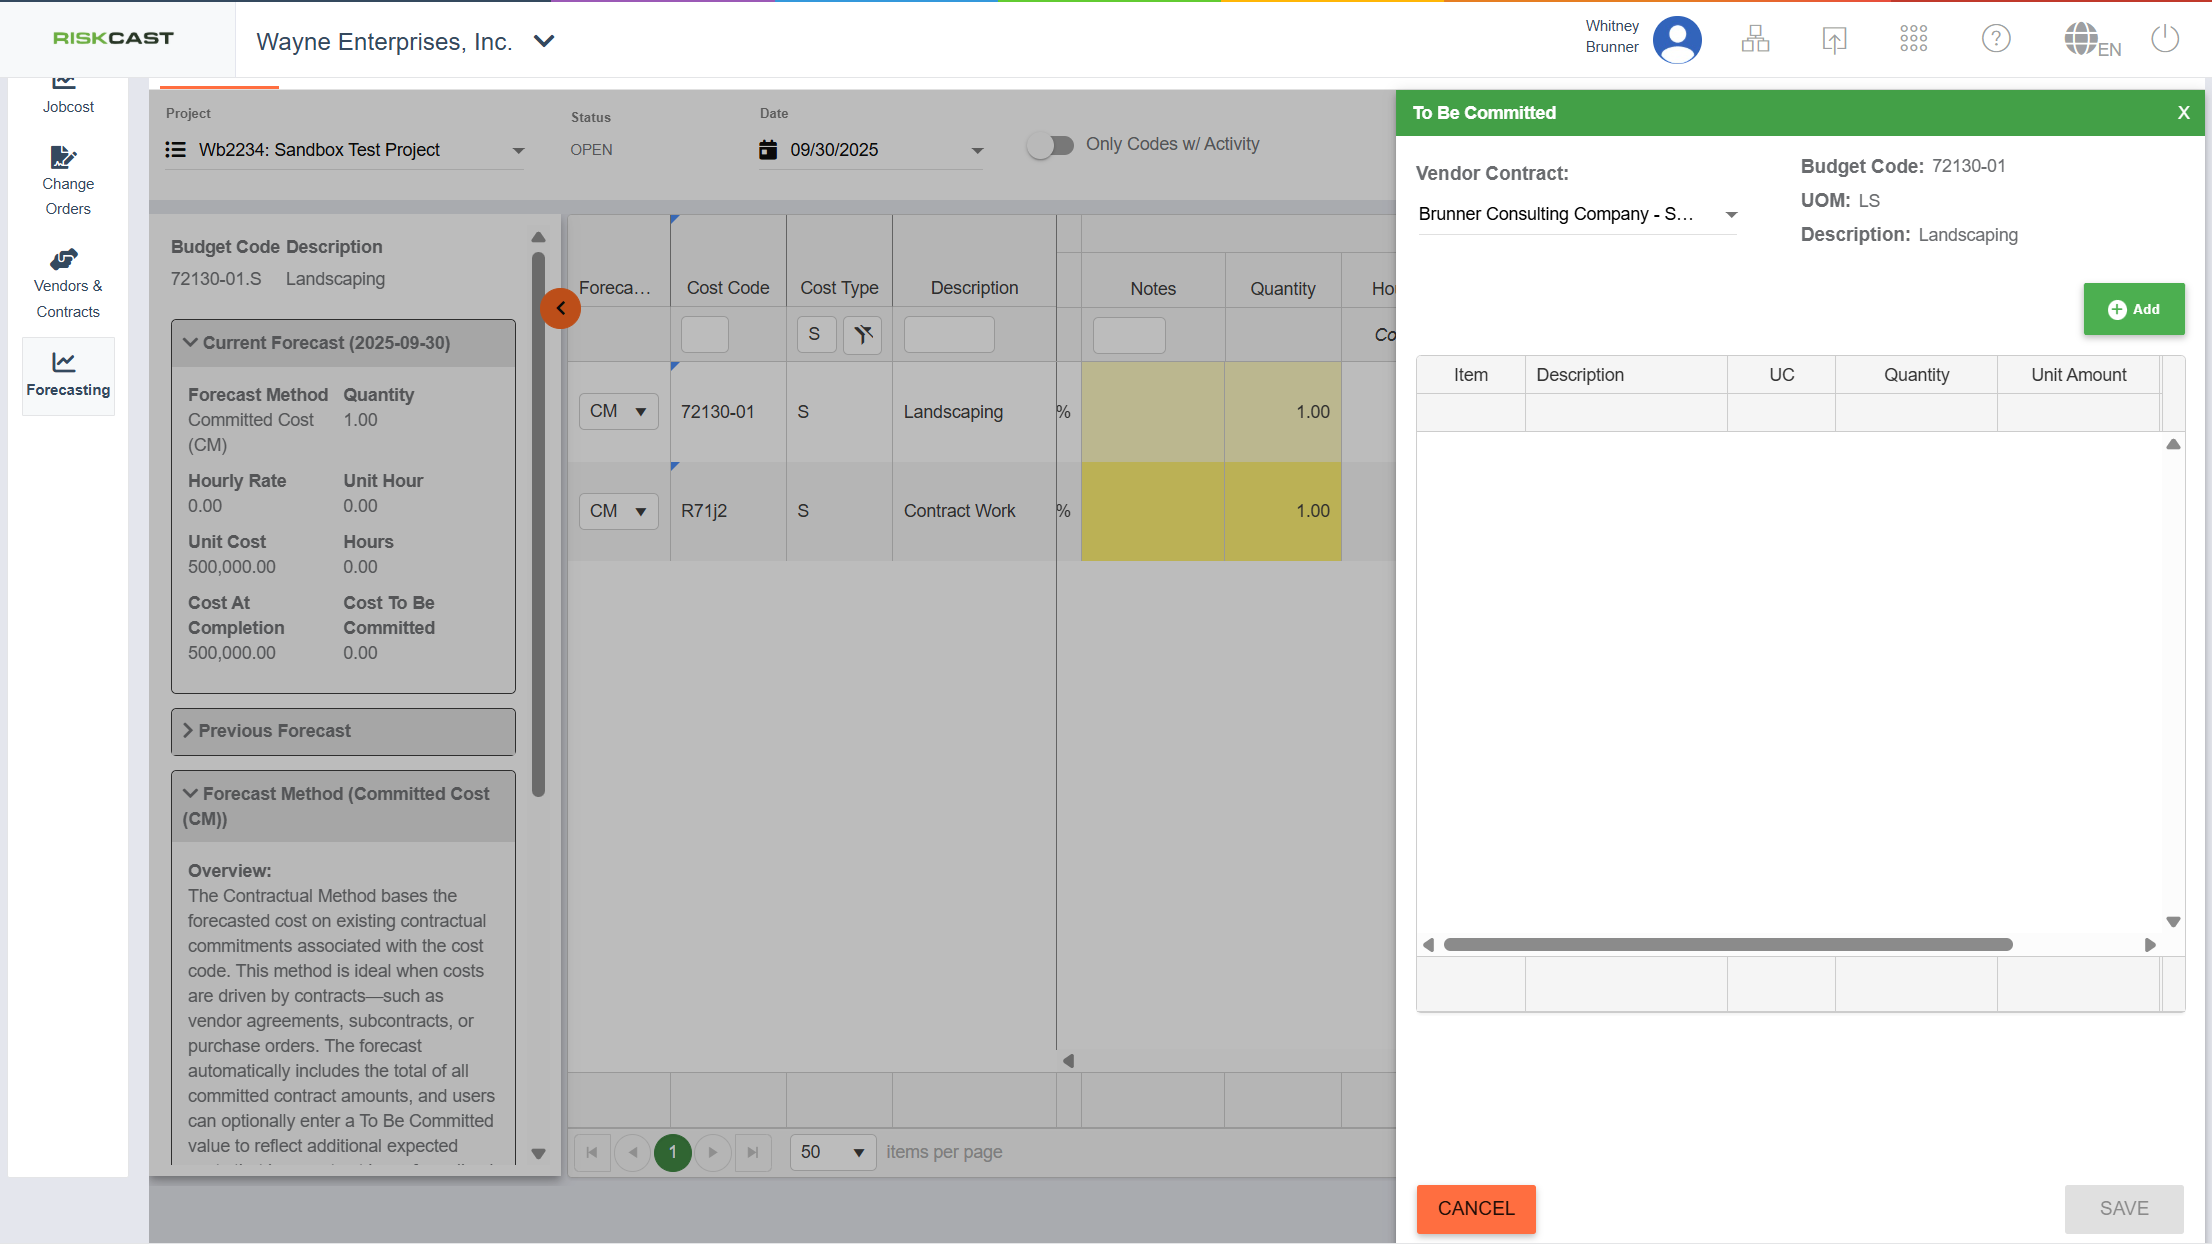
Task: Expand the Previous Forecast section
Action: tap(343, 731)
